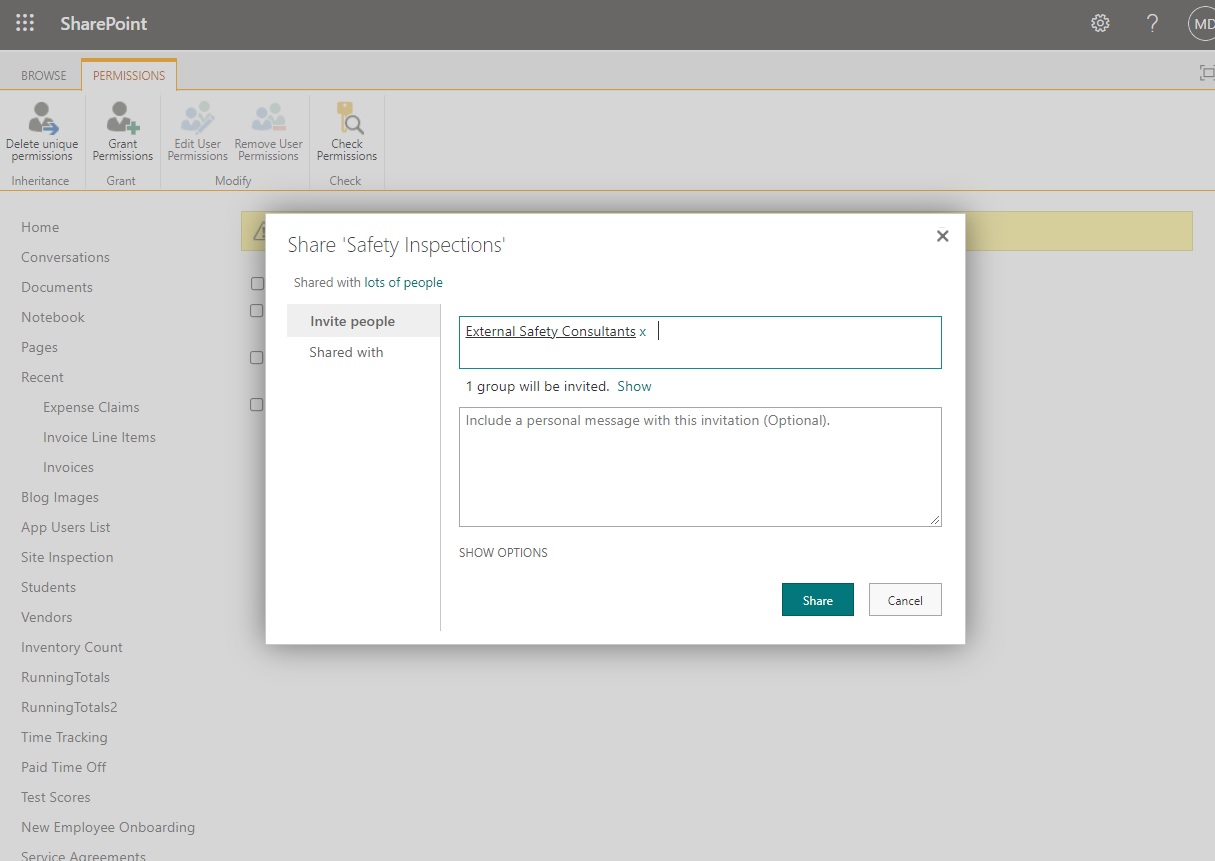This screenshot has width=1215, height=861.
Task: Tick the first checkbox behind the dialog
Action: (x=257, y=284)
